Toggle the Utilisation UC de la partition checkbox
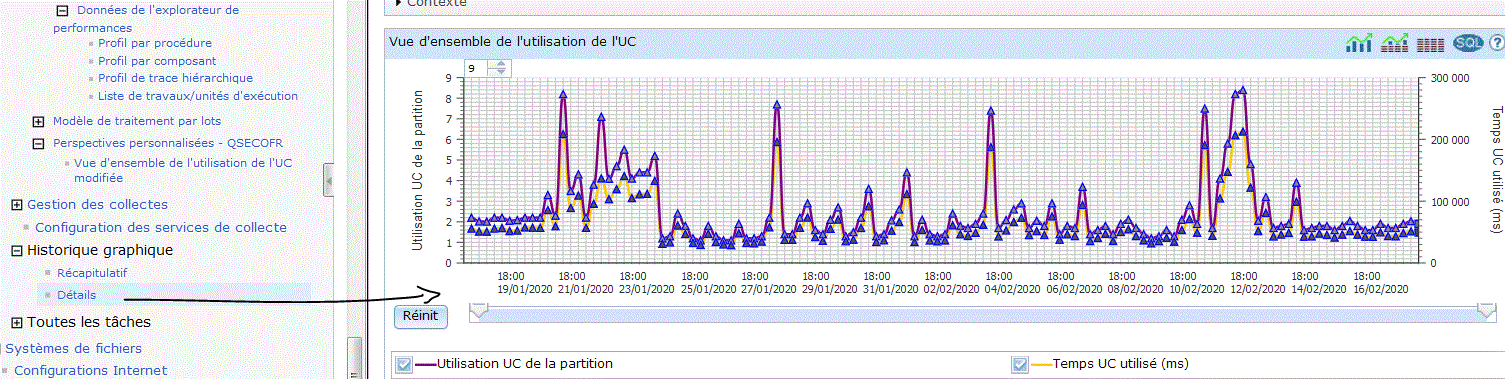This screenshot has height=379, width=1505. point(404,364)
